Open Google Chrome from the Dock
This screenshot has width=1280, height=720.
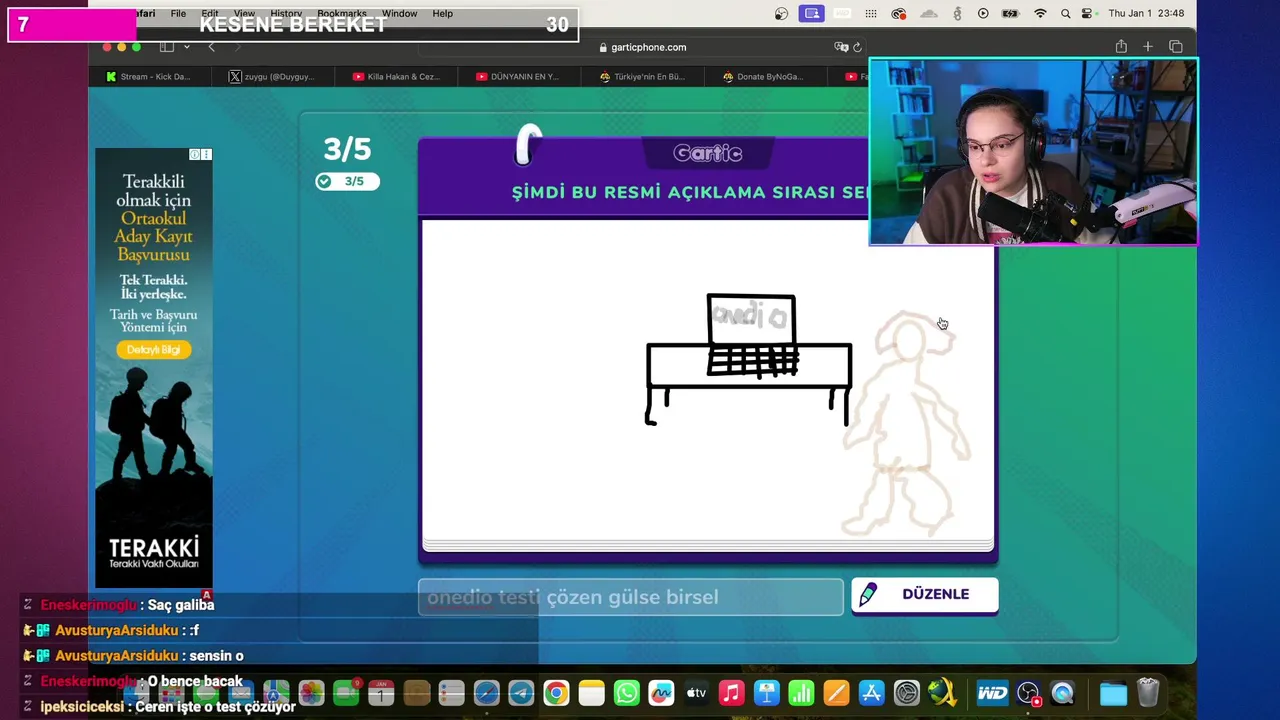556,693
